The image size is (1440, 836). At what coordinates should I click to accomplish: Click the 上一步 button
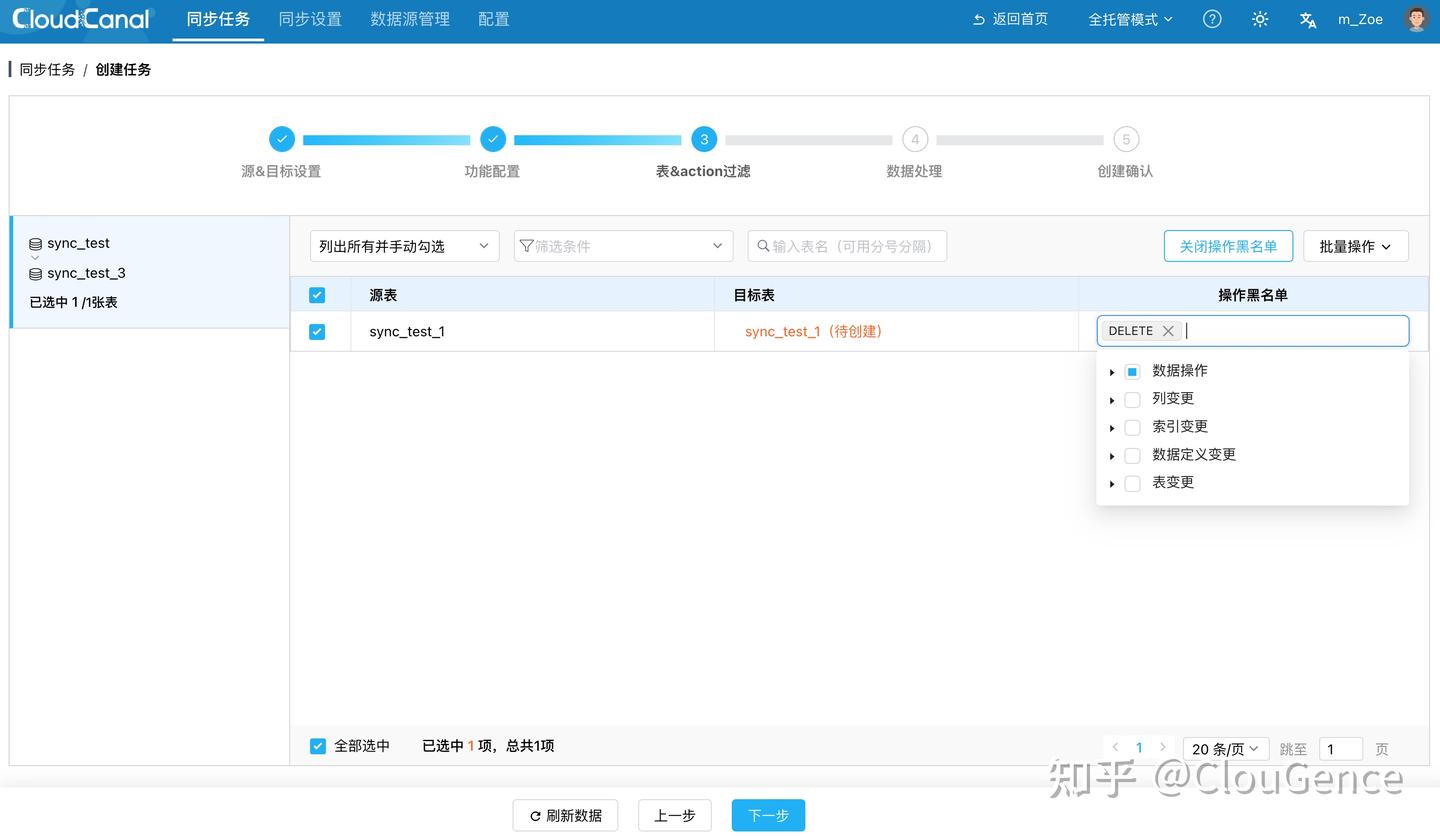tap(675, 815)
